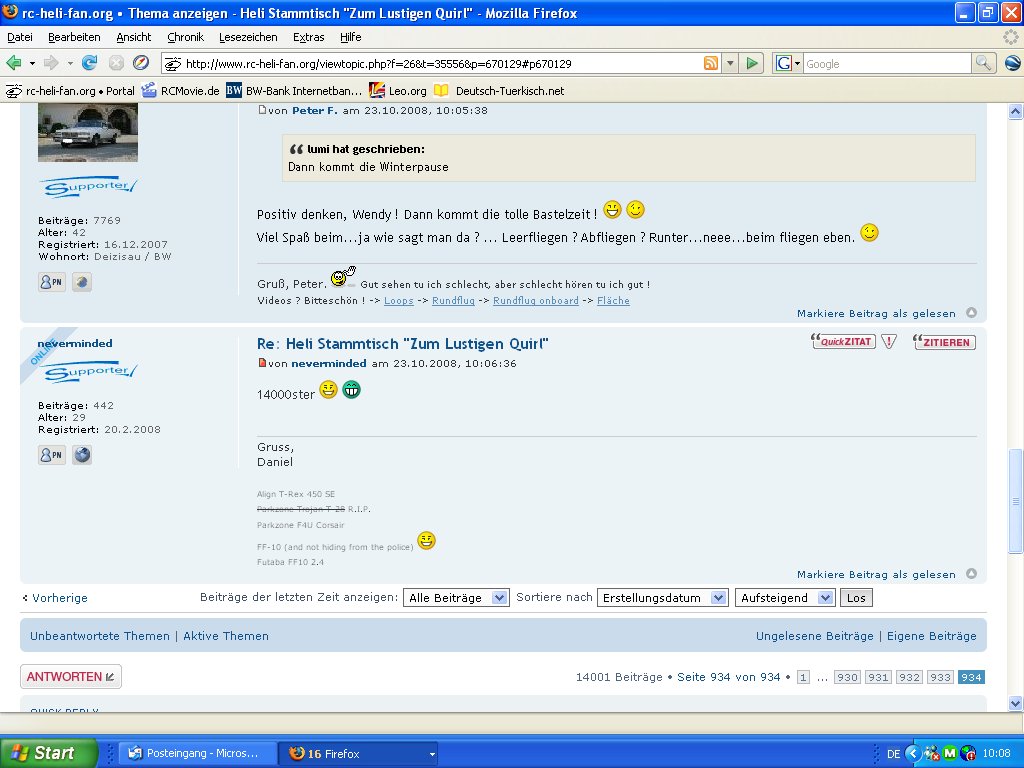This screenshot has height=768, width=1024.
Task: Open the BW-Bank Internetbanking bookmark
Action: [294, 91]
